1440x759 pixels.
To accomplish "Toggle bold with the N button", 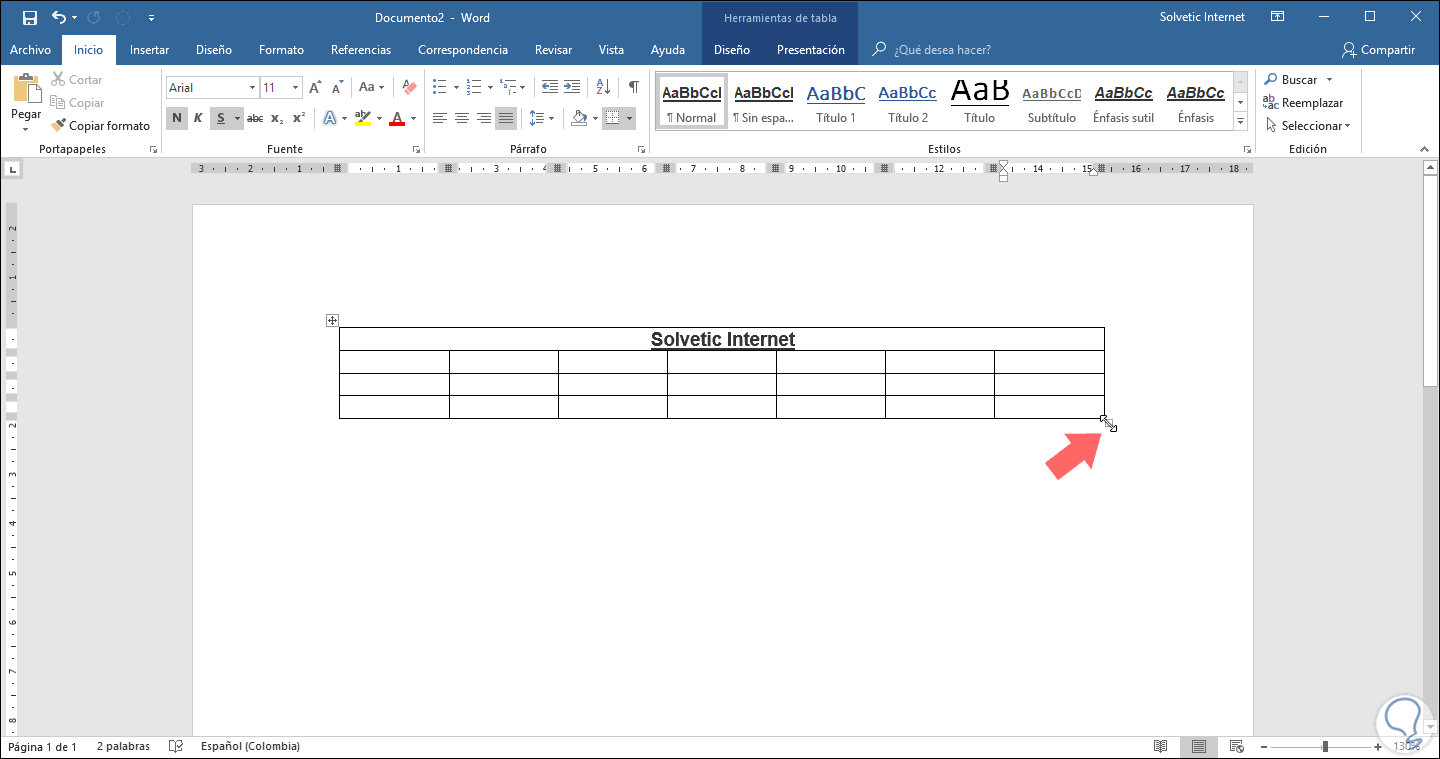I will [177, 119].
